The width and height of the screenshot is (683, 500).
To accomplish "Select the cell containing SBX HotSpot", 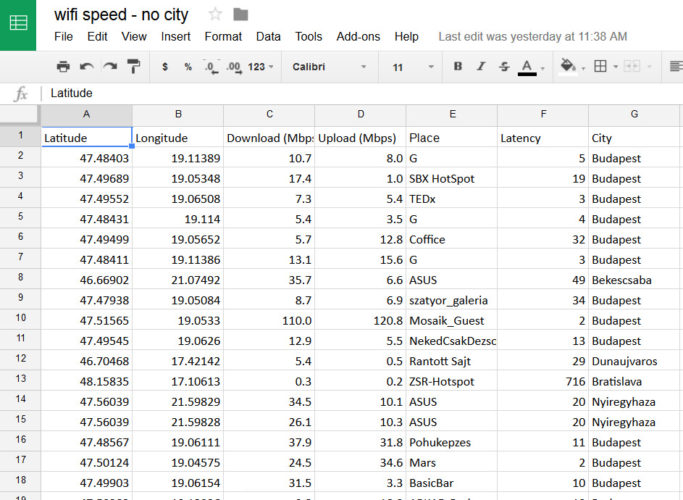I will tap(452, 178).
